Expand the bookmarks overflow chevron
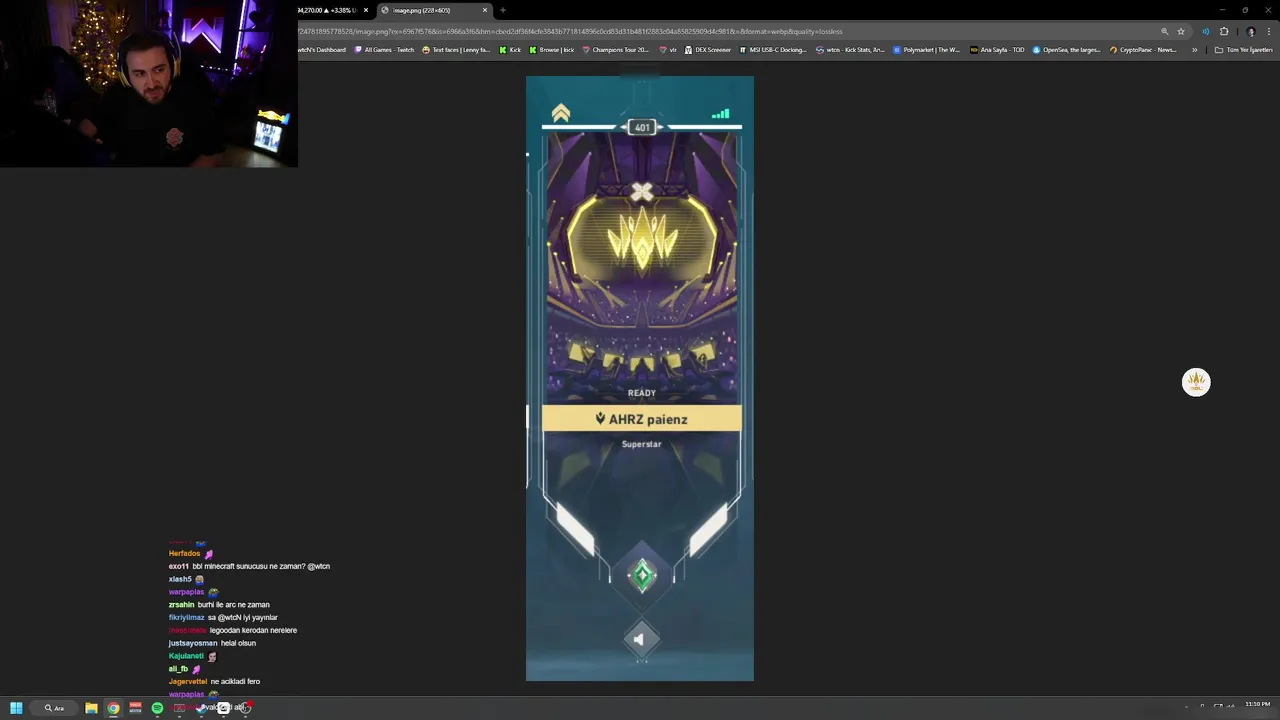 pos(1194,50)
